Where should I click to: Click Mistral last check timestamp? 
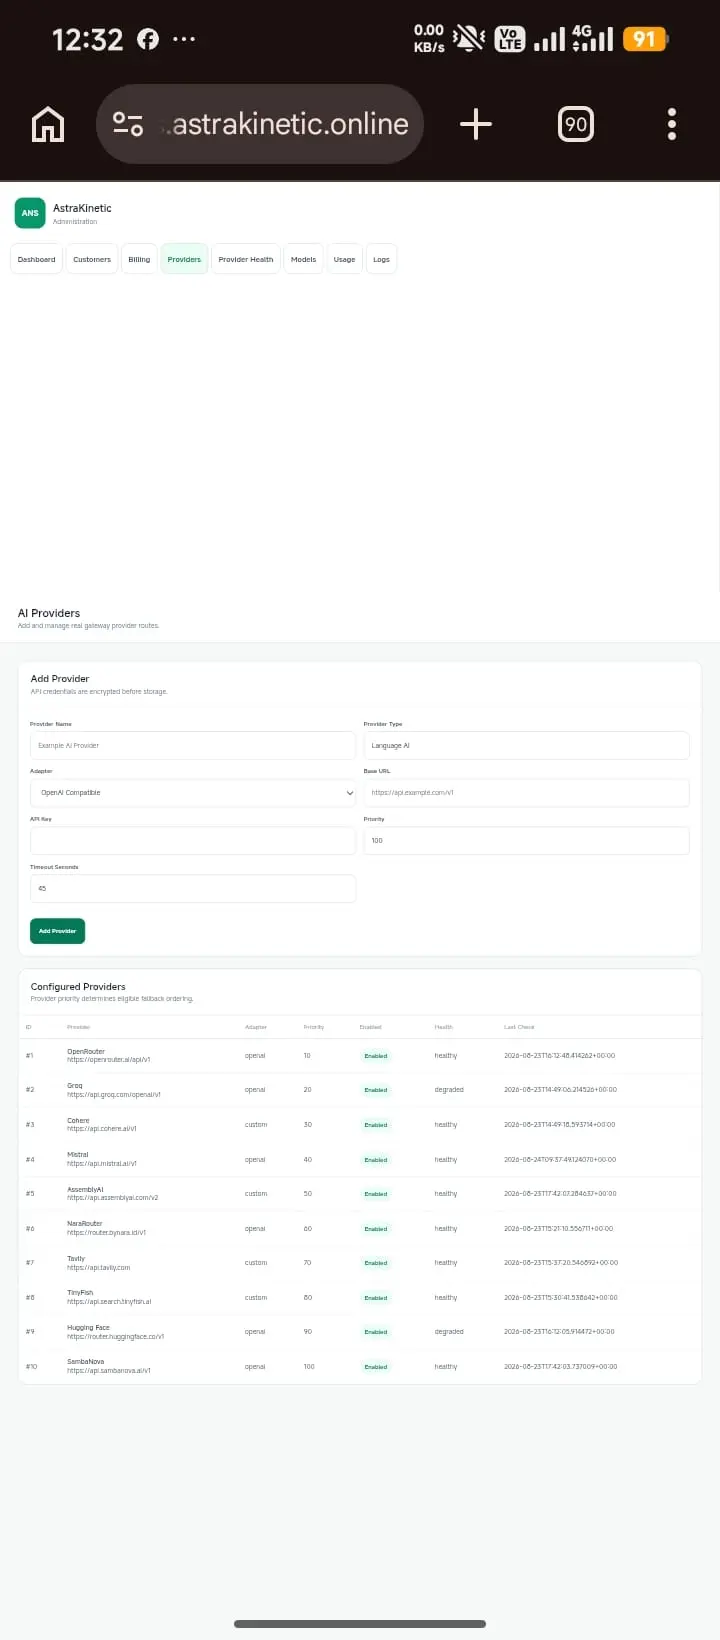coord(560,1160)
